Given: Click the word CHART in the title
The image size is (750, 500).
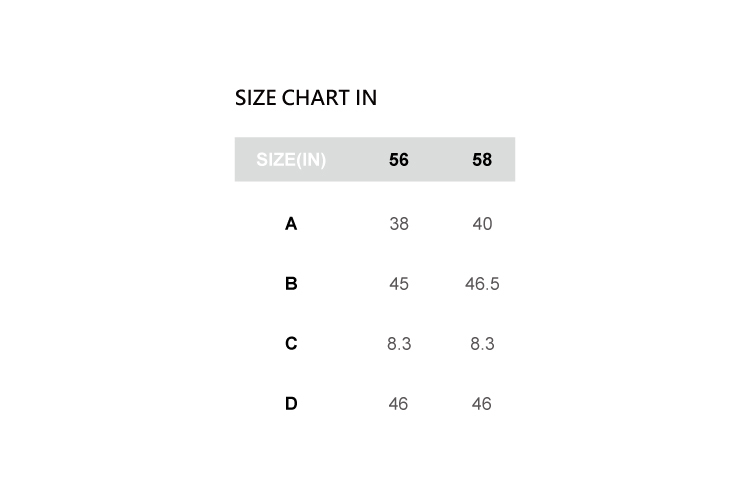Looking at the screenshot, I should [316, 98].
